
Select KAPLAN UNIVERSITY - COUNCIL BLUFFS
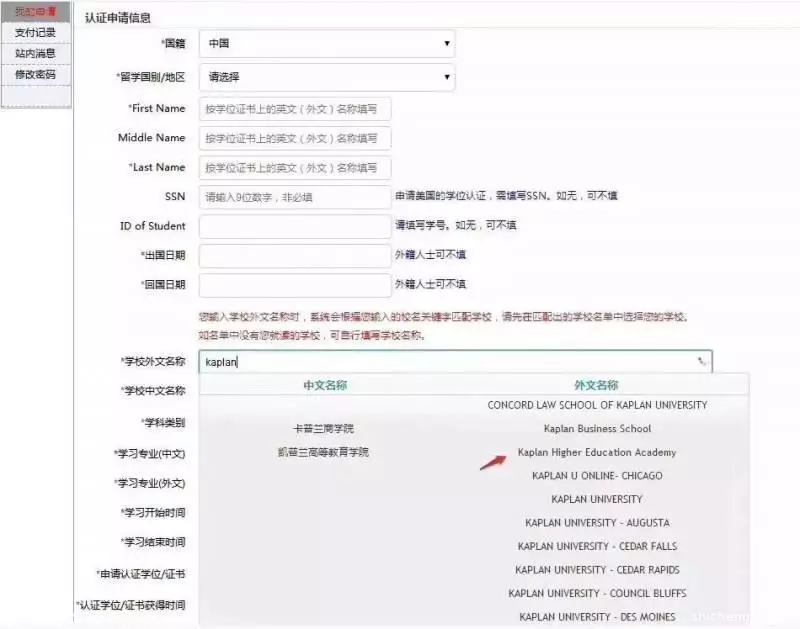click(597, 593)
